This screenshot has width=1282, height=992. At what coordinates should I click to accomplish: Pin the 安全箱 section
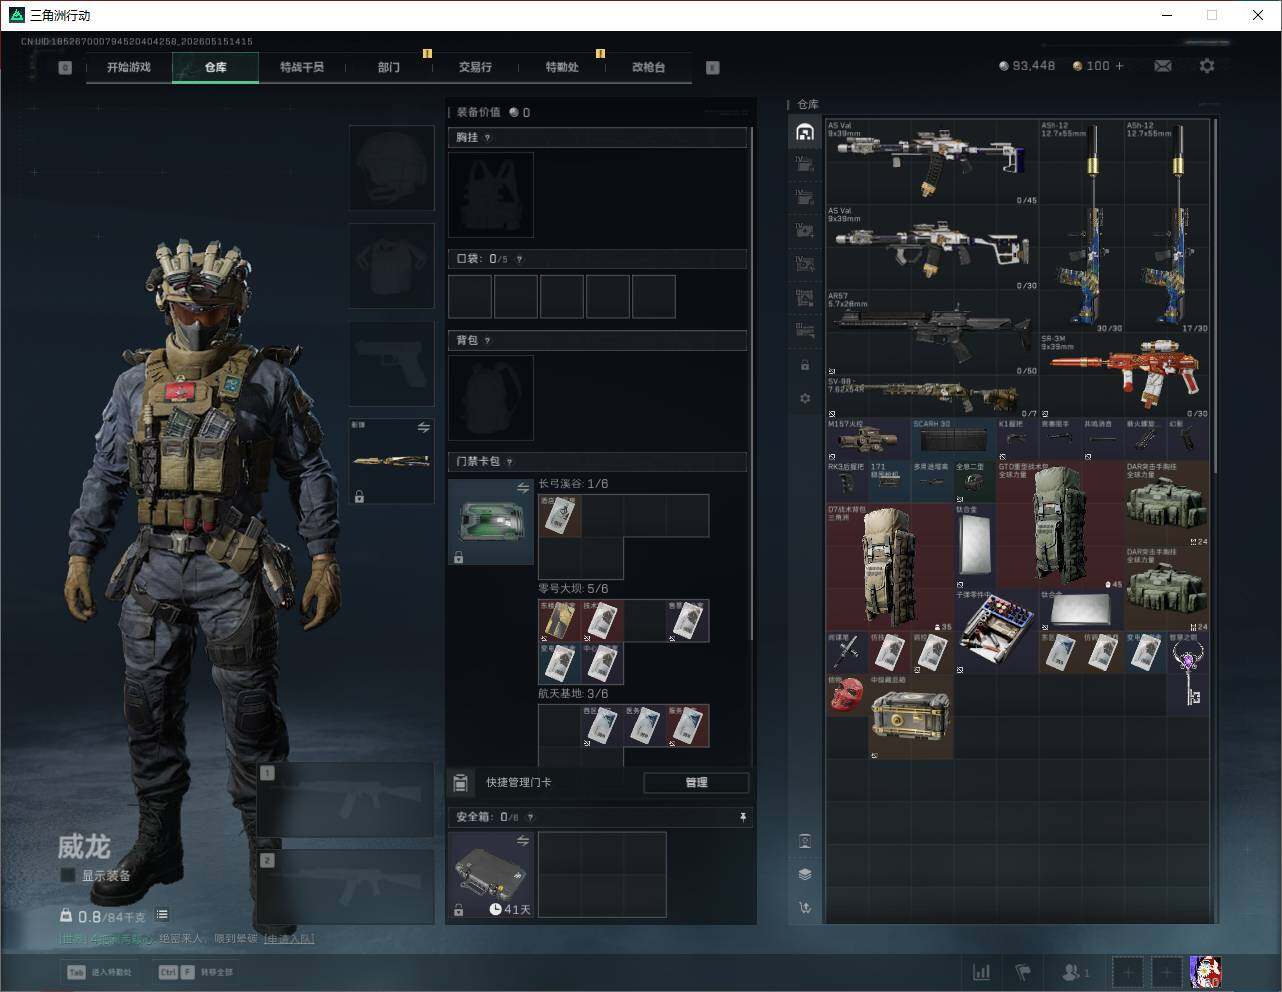coord(742,817)
